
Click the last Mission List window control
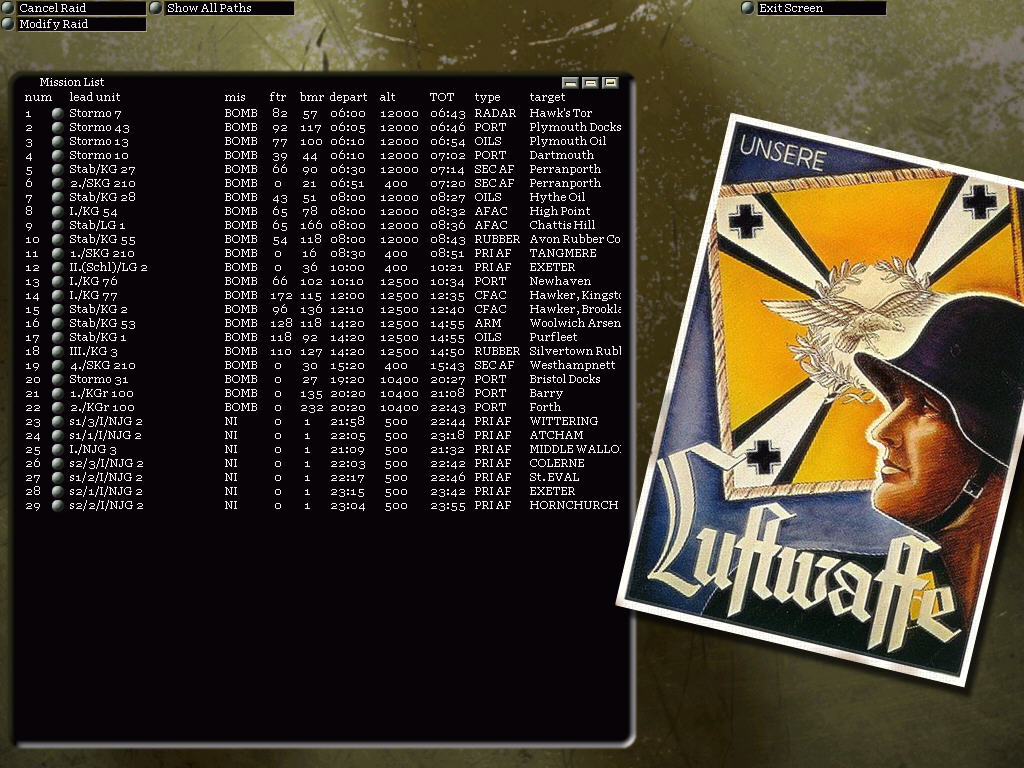[x=611, y=82]
